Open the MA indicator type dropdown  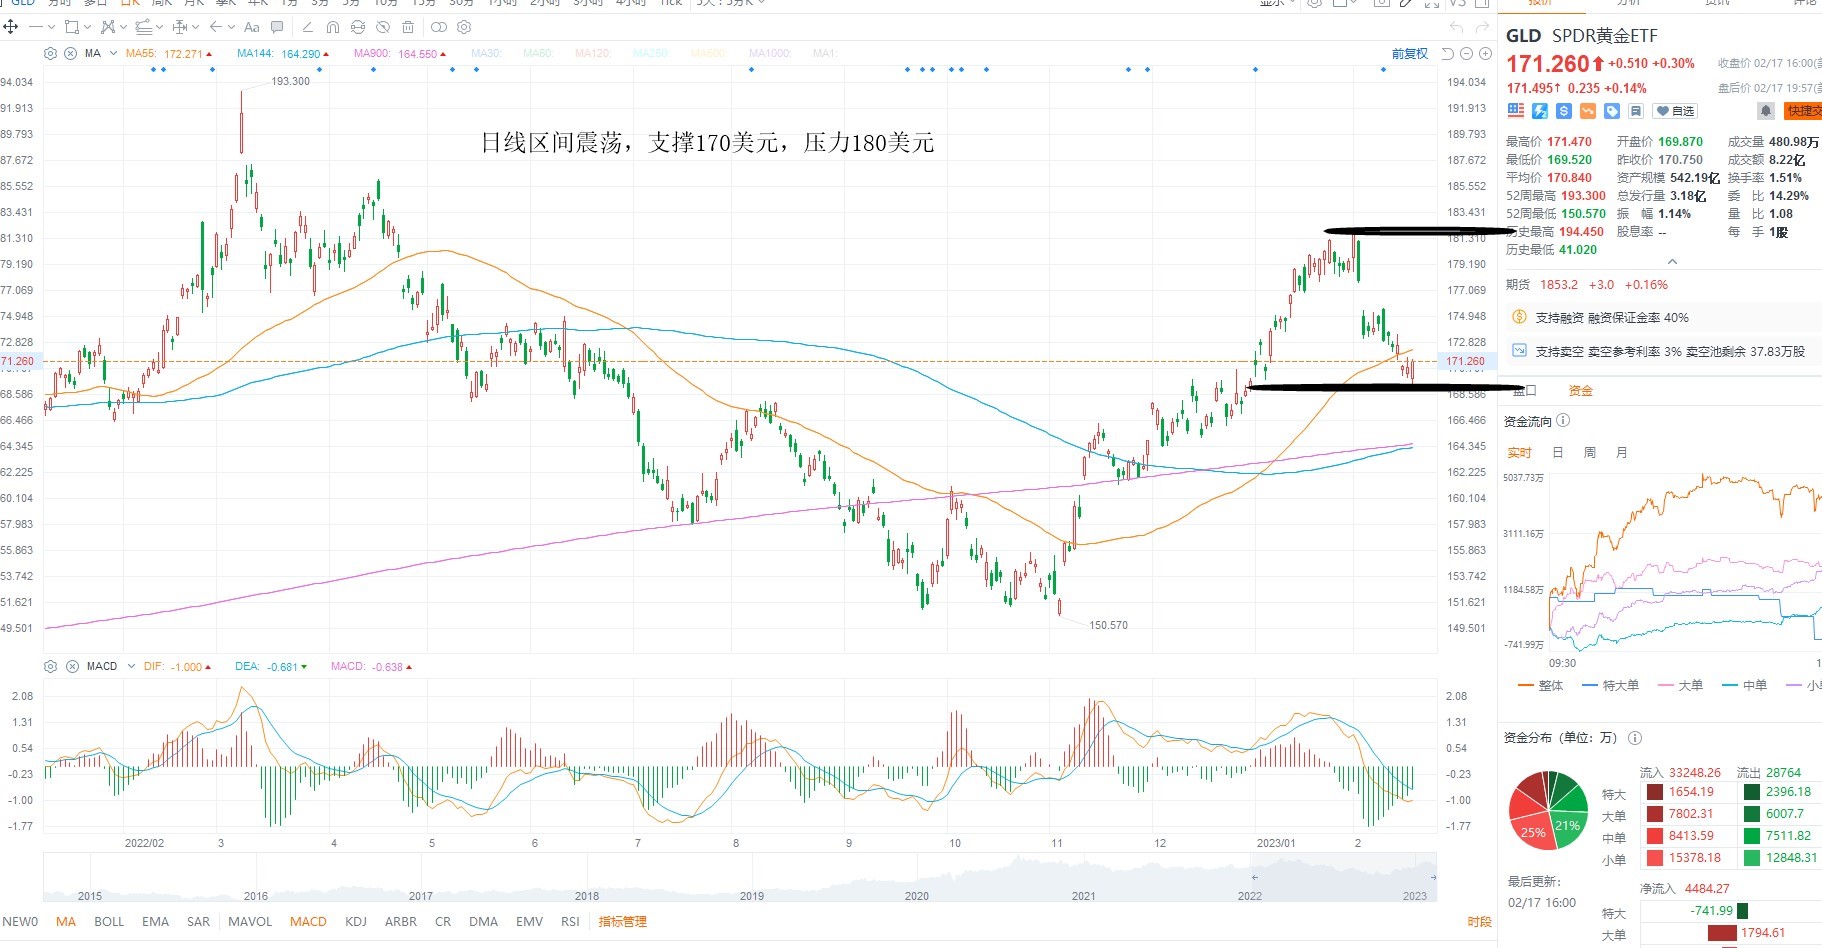point(113,53)
